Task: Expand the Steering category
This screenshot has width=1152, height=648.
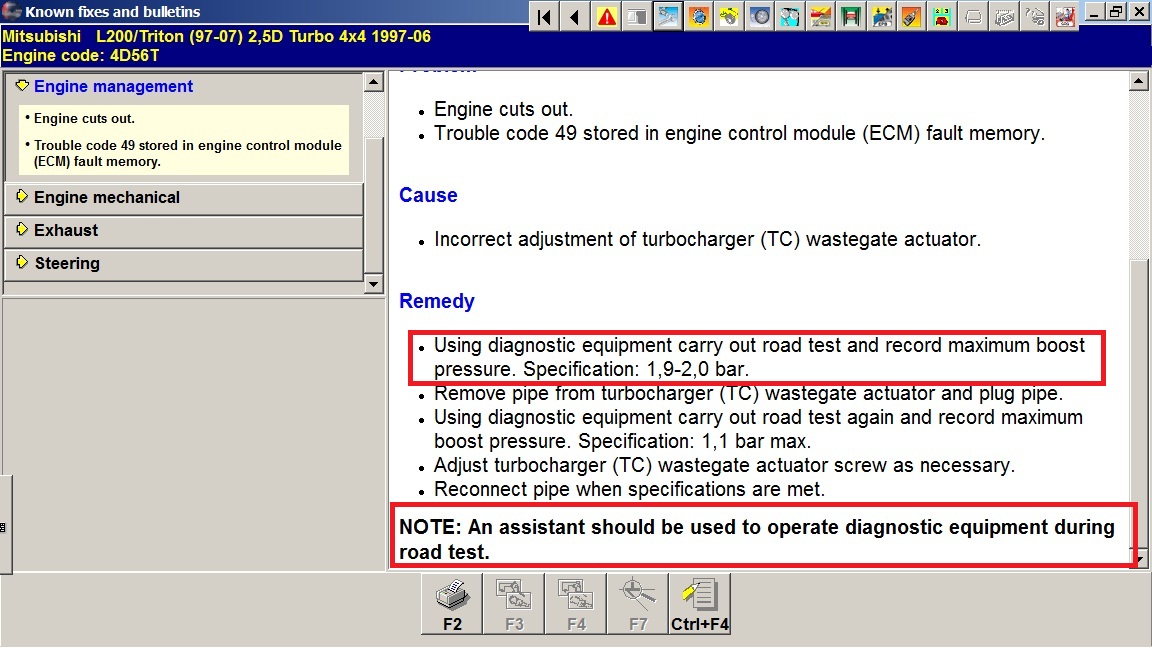Action: 67,264
